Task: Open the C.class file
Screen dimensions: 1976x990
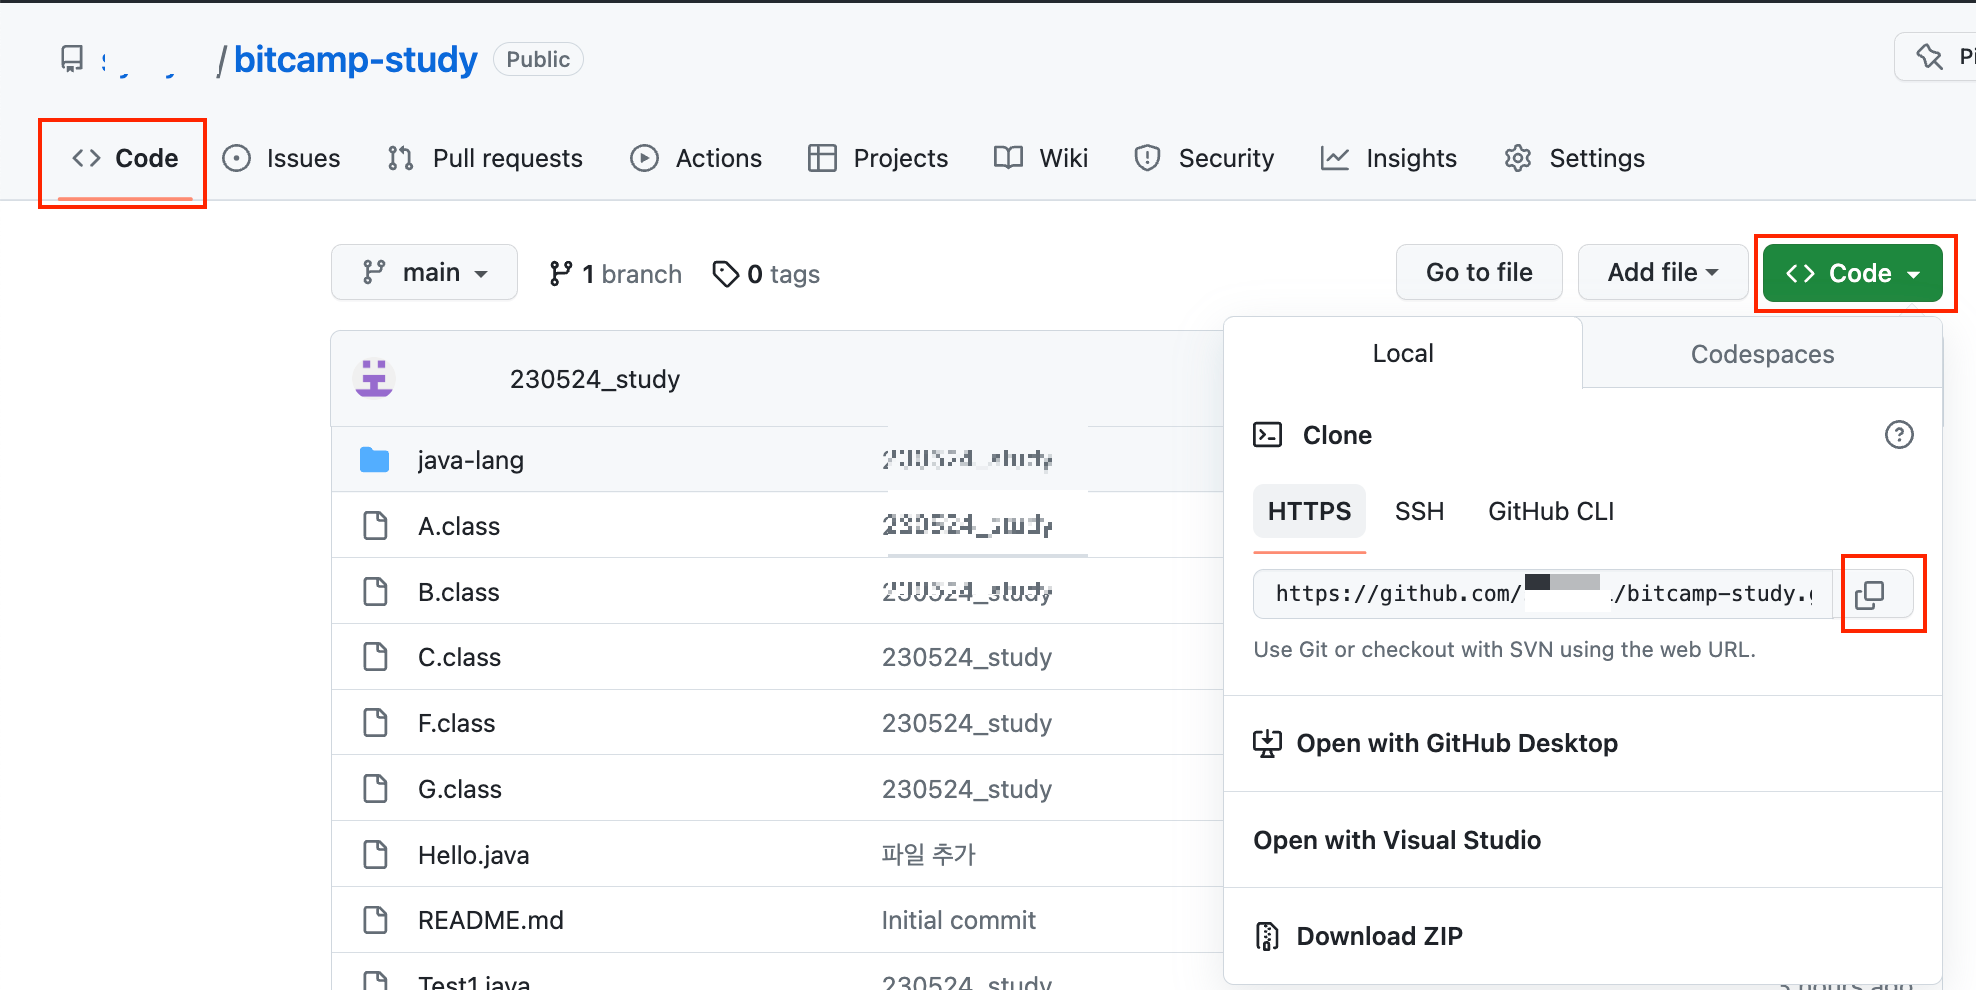Action: pyautogui.click(x=459, y=657)
